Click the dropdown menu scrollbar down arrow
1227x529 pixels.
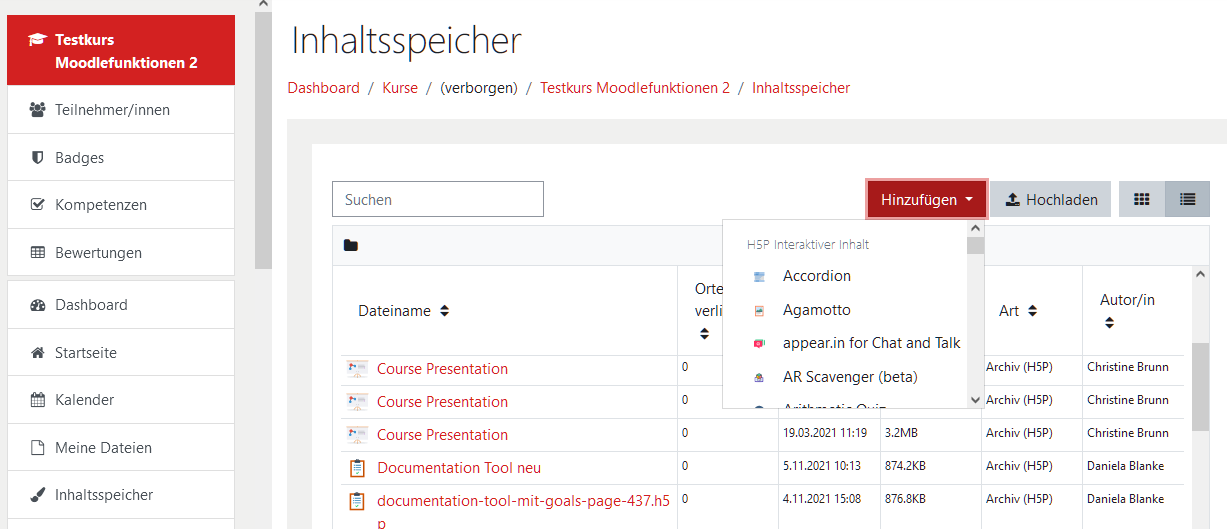(x=975, y=400)
